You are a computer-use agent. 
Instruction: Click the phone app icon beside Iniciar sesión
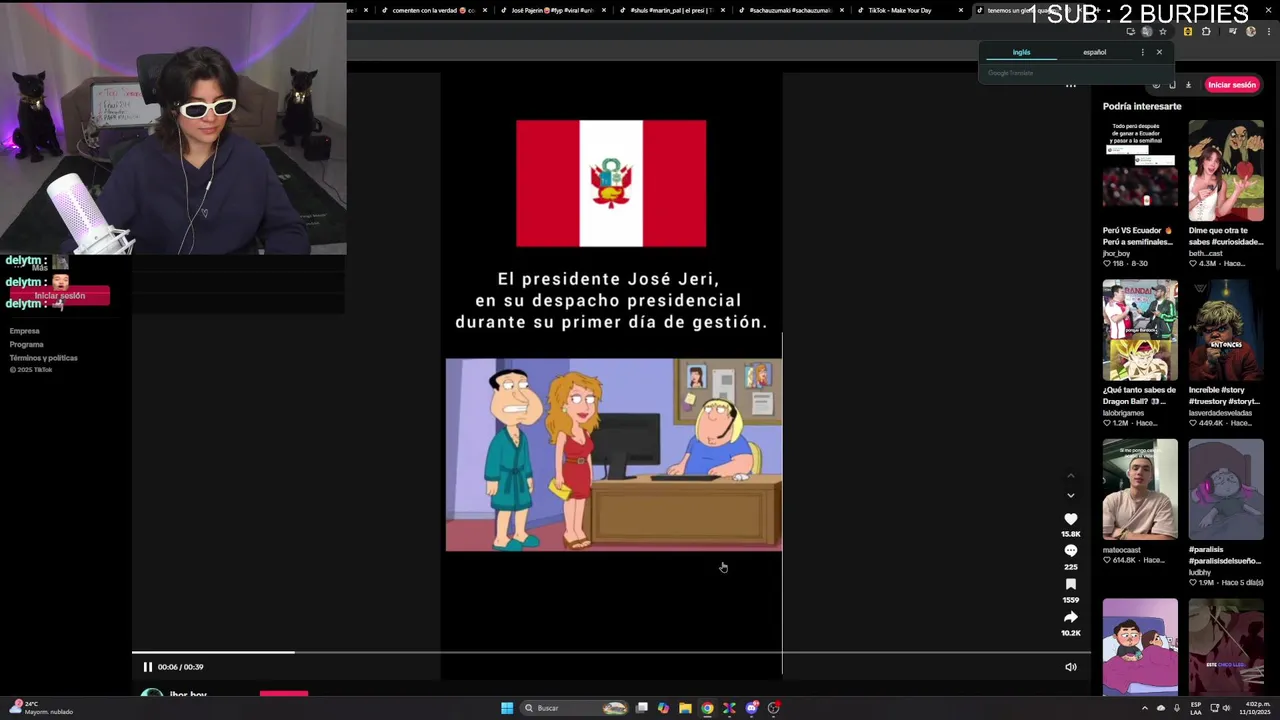1172,85
